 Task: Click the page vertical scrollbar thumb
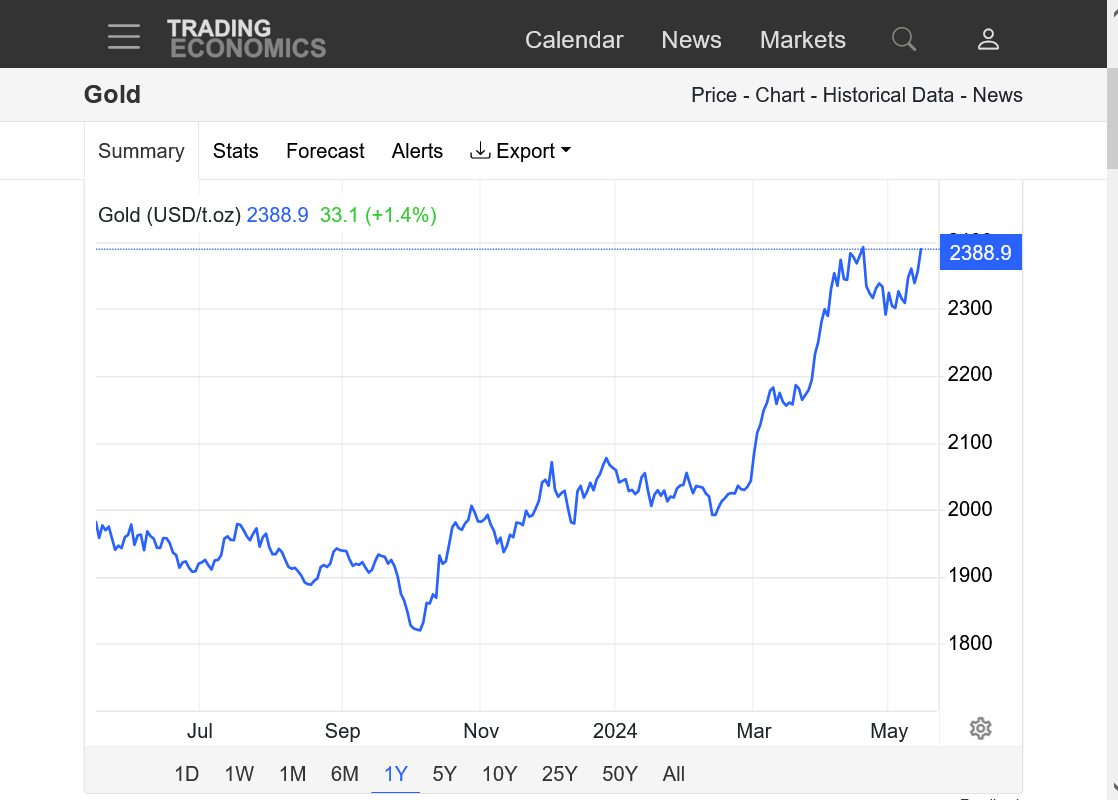[x=1111, y=120]
